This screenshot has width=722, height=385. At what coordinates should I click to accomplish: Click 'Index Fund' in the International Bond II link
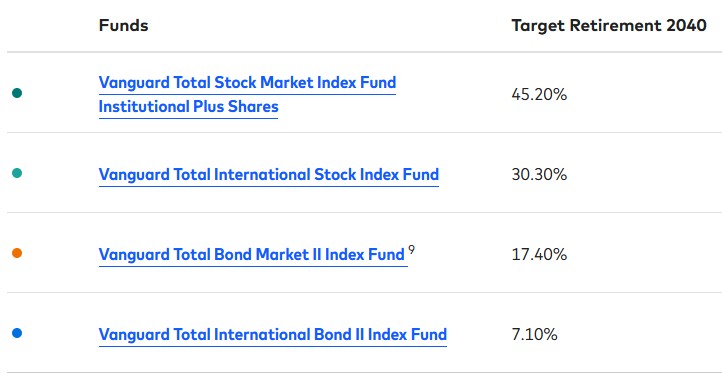tap(407, 334)
